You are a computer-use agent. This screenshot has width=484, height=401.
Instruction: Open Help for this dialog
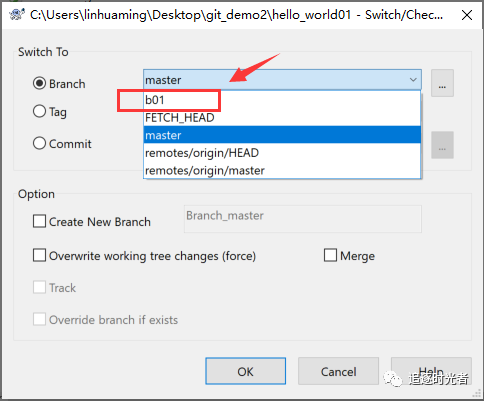(x=431, y=371)
